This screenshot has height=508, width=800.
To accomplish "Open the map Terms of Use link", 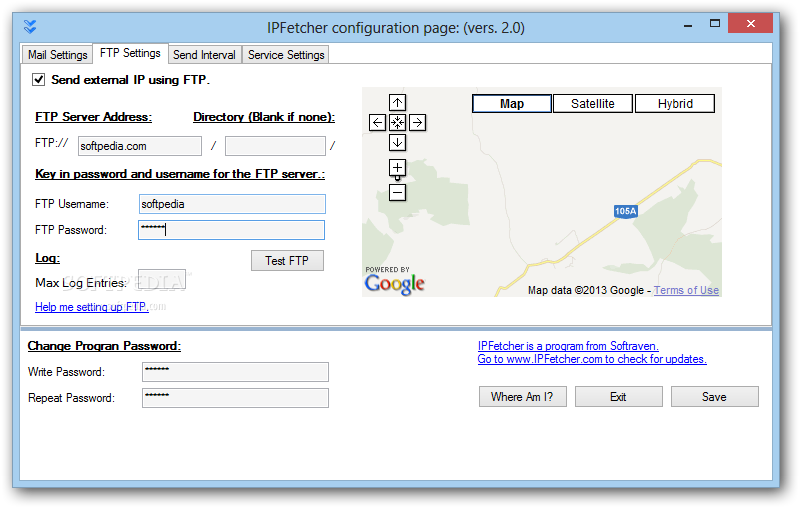I will pyautogui.click(x=686, y=290).
